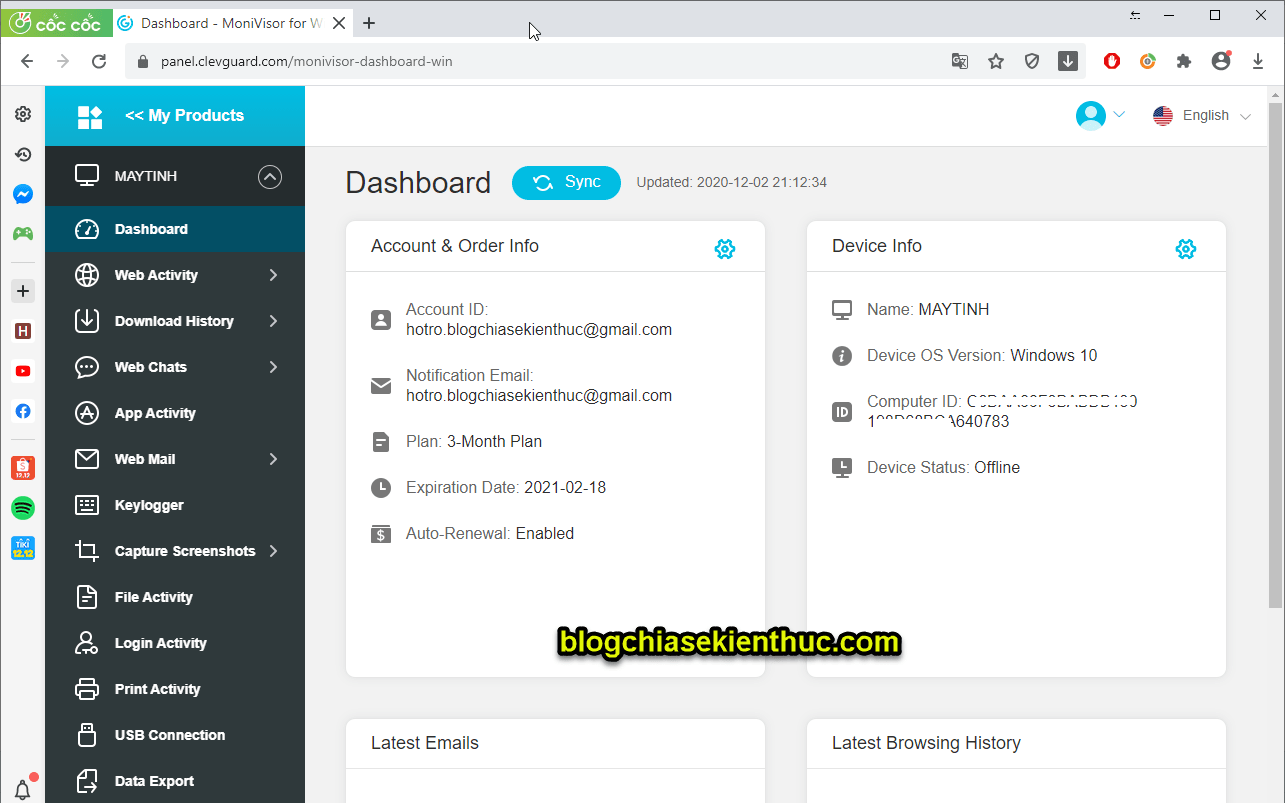Click the address bar URL
The image size is (1285, 803).
point(306,61)
